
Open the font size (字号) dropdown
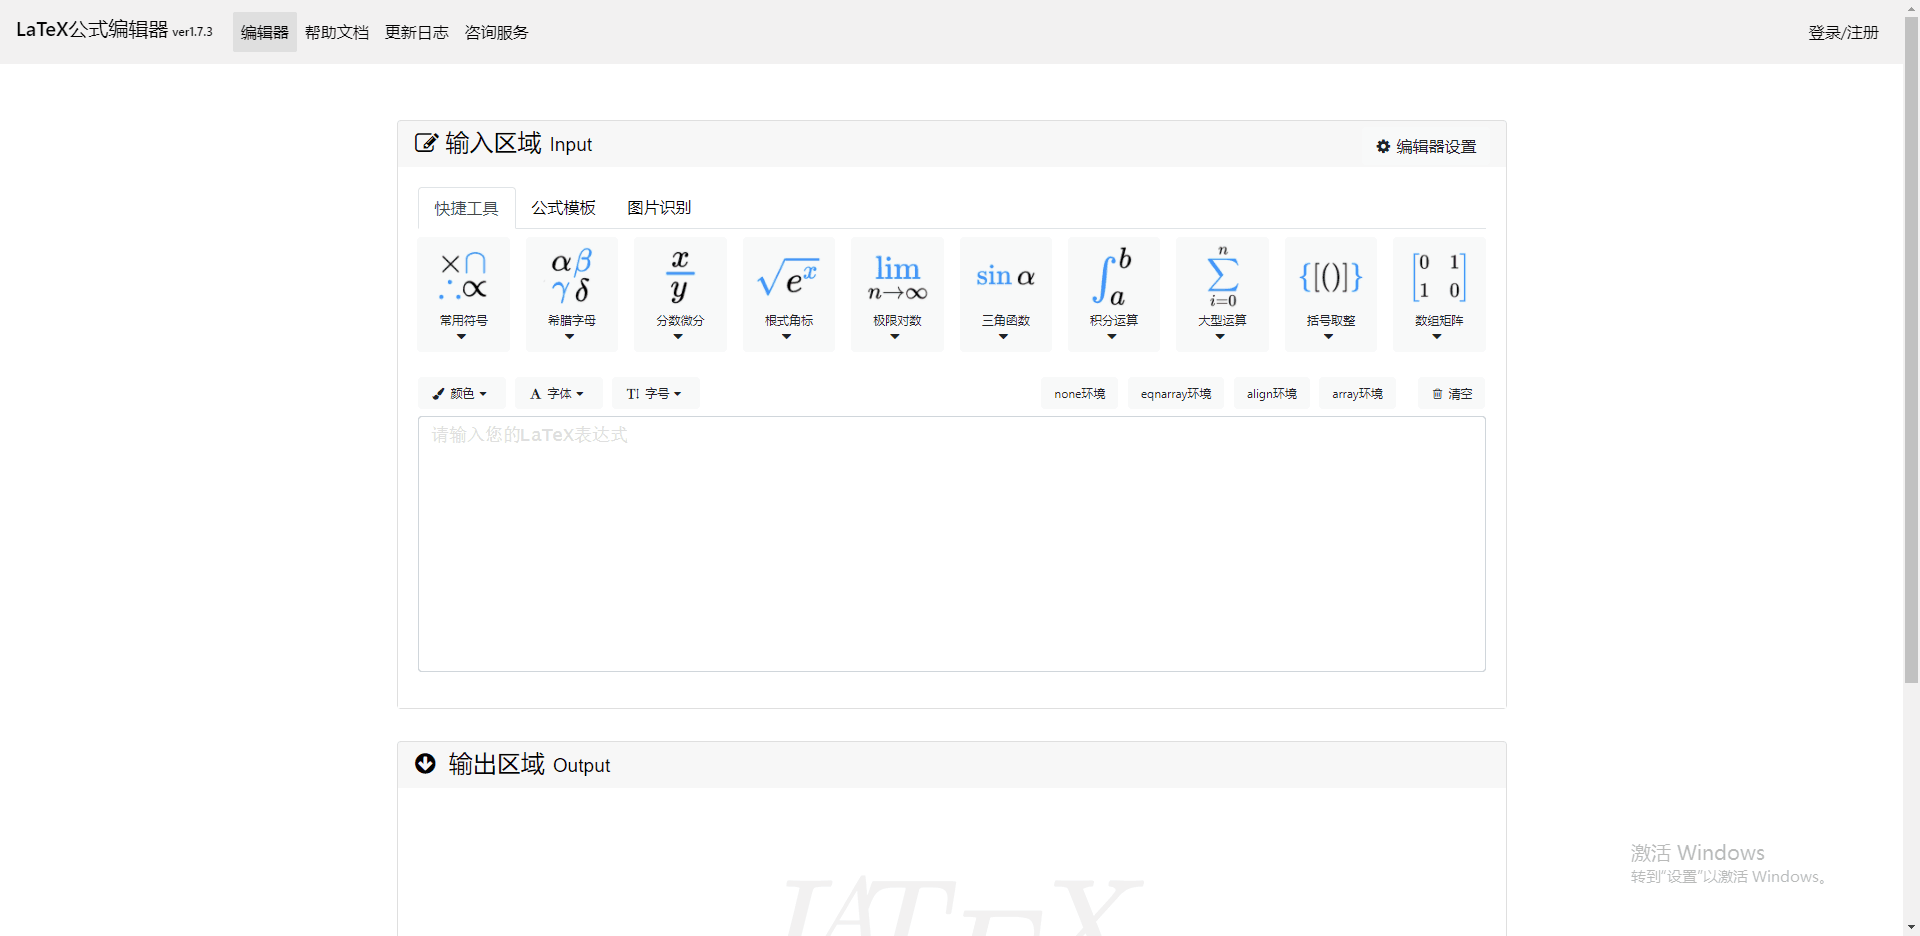tap(655, 394)
